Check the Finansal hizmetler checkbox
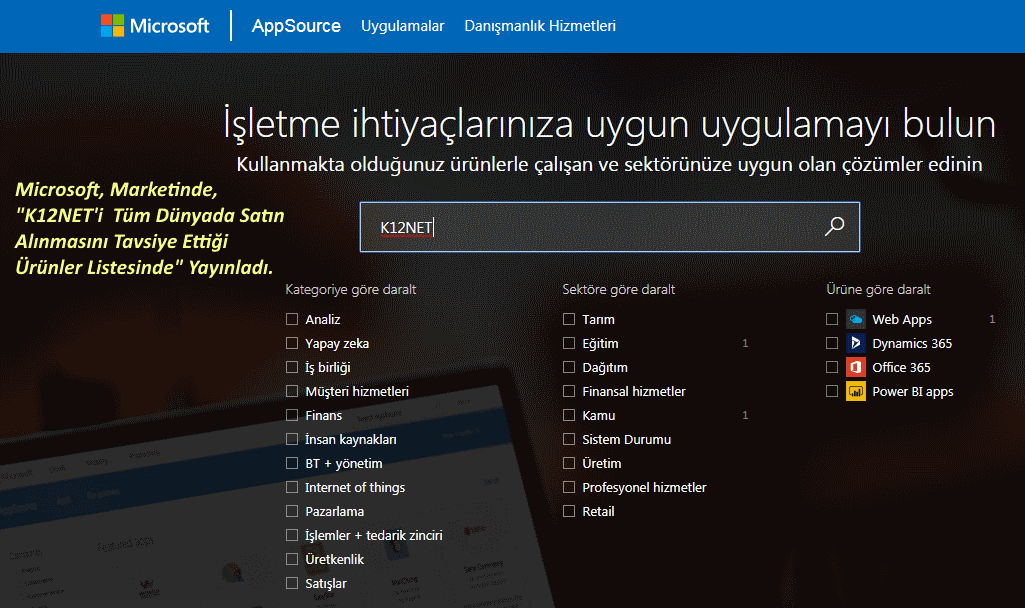 (569, 392)
